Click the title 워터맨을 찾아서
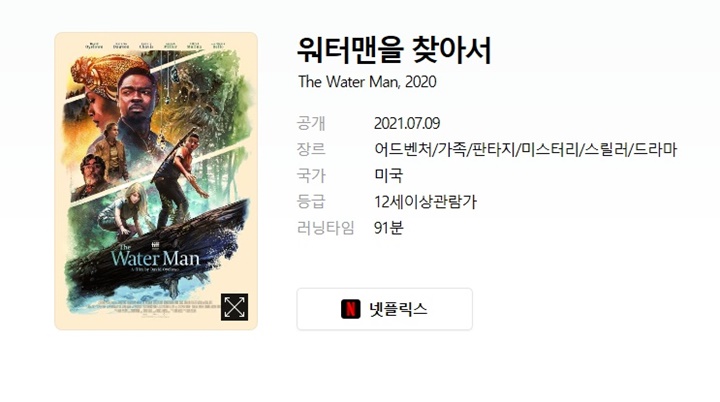Screen dimensions: 720x402 point(394,50)
